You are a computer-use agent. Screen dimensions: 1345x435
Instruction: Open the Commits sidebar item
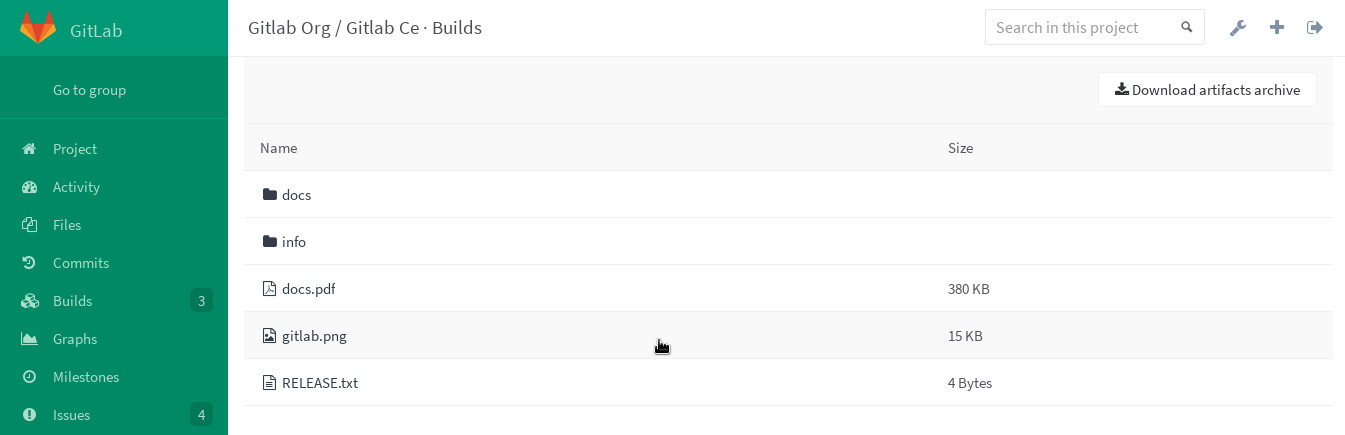[x=81, y=263]
